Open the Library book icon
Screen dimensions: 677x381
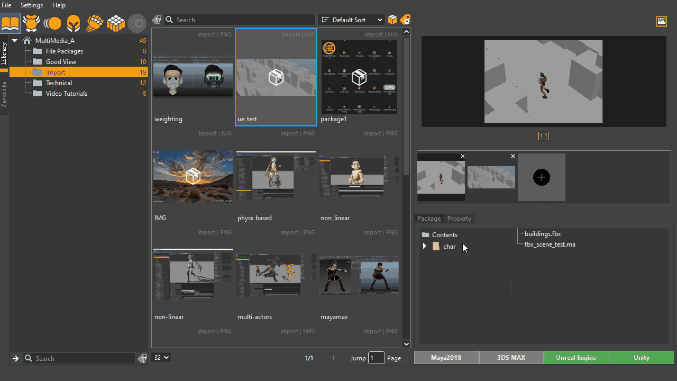tap(10, 22)
